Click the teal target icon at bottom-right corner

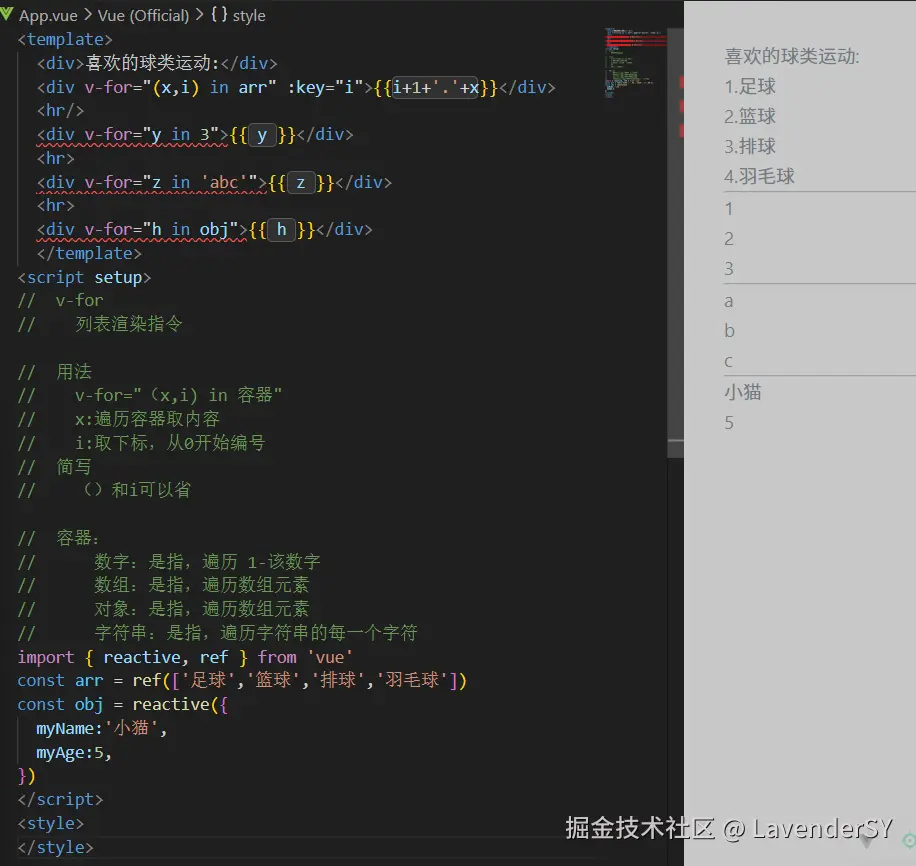pos(908,841)
